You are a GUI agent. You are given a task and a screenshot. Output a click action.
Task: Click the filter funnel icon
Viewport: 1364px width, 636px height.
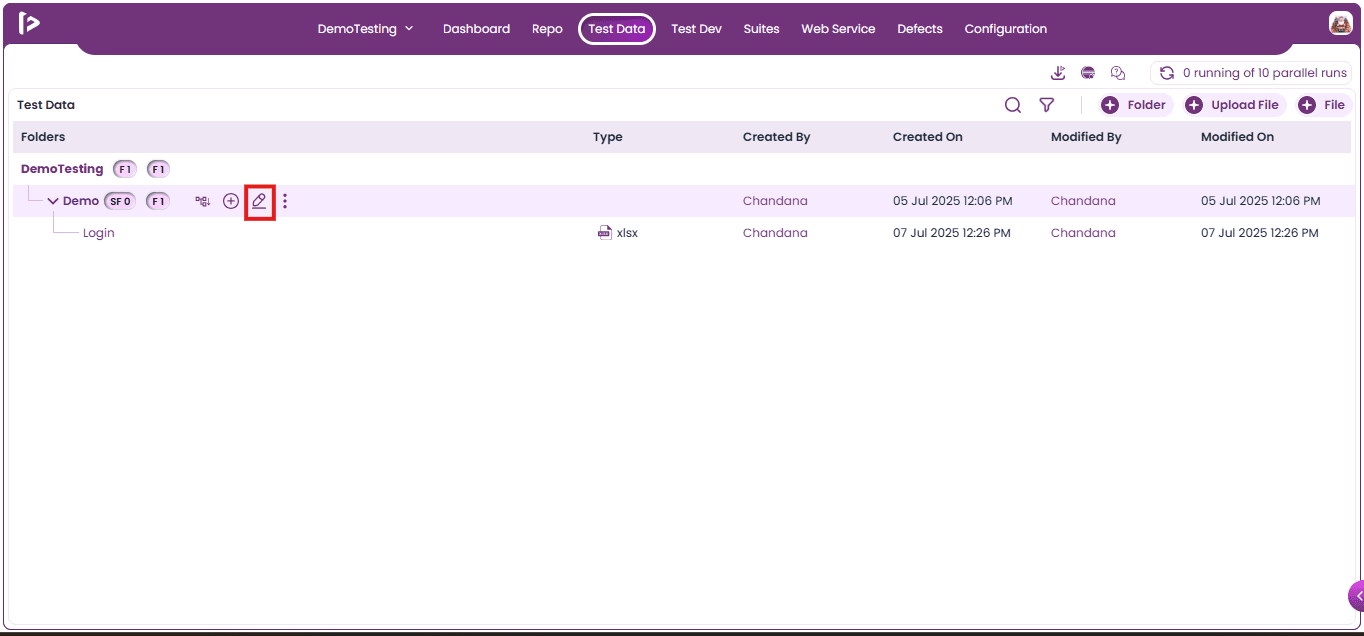tap(1046, 105)
